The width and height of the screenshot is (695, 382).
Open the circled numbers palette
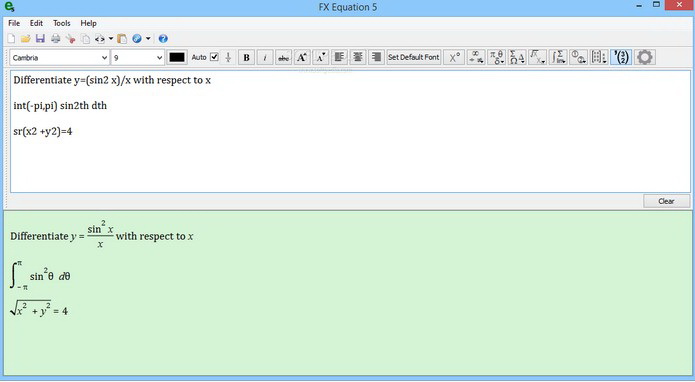tap(578, 58)
